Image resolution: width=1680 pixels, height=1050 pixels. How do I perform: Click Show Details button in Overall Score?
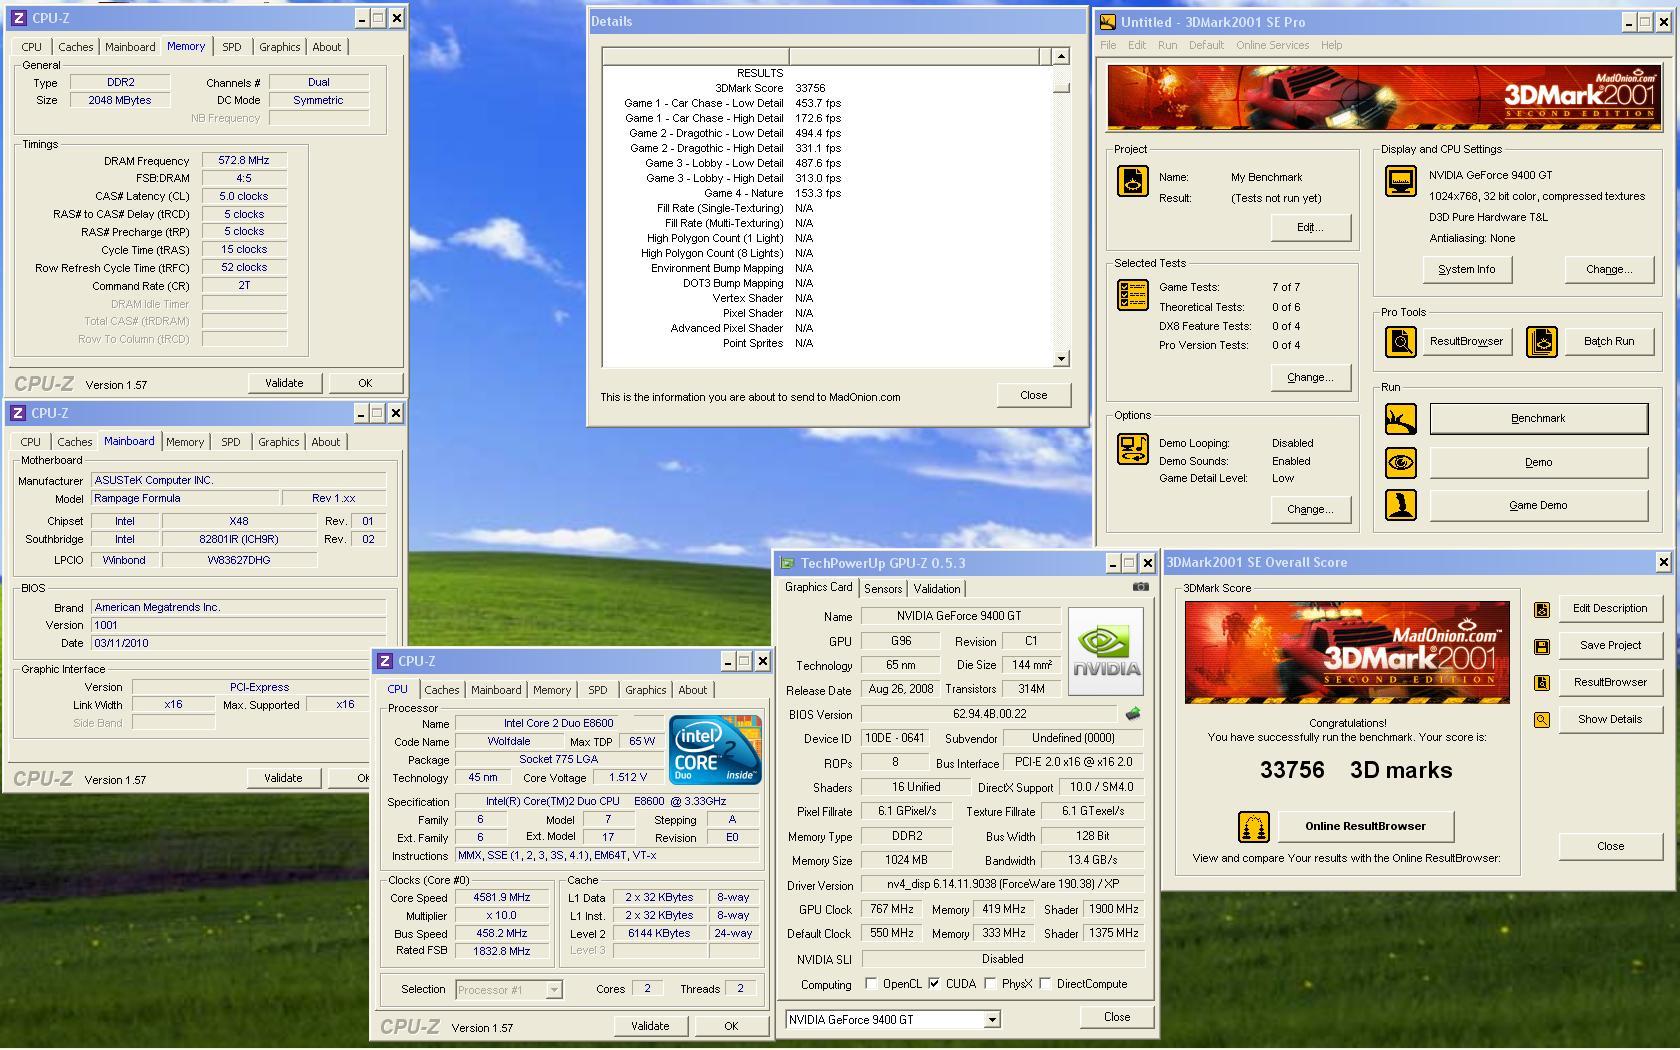1610,720
